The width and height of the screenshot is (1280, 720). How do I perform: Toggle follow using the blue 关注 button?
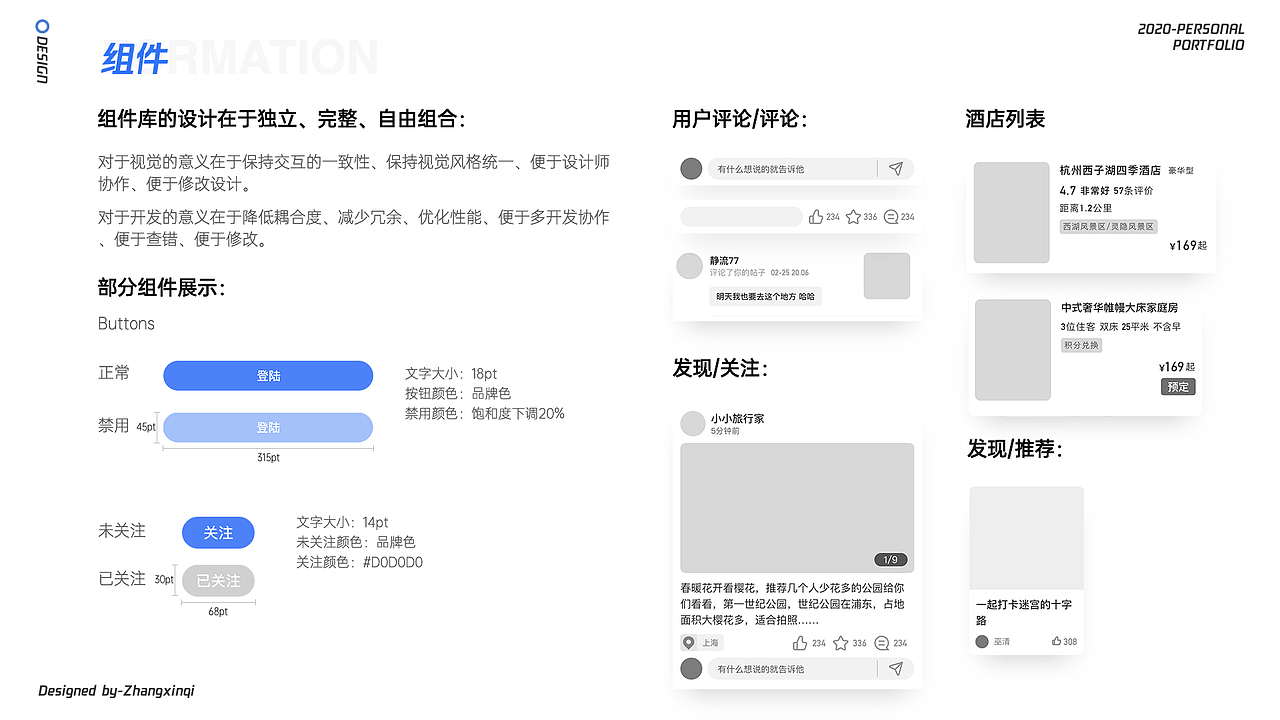[218, 532]
